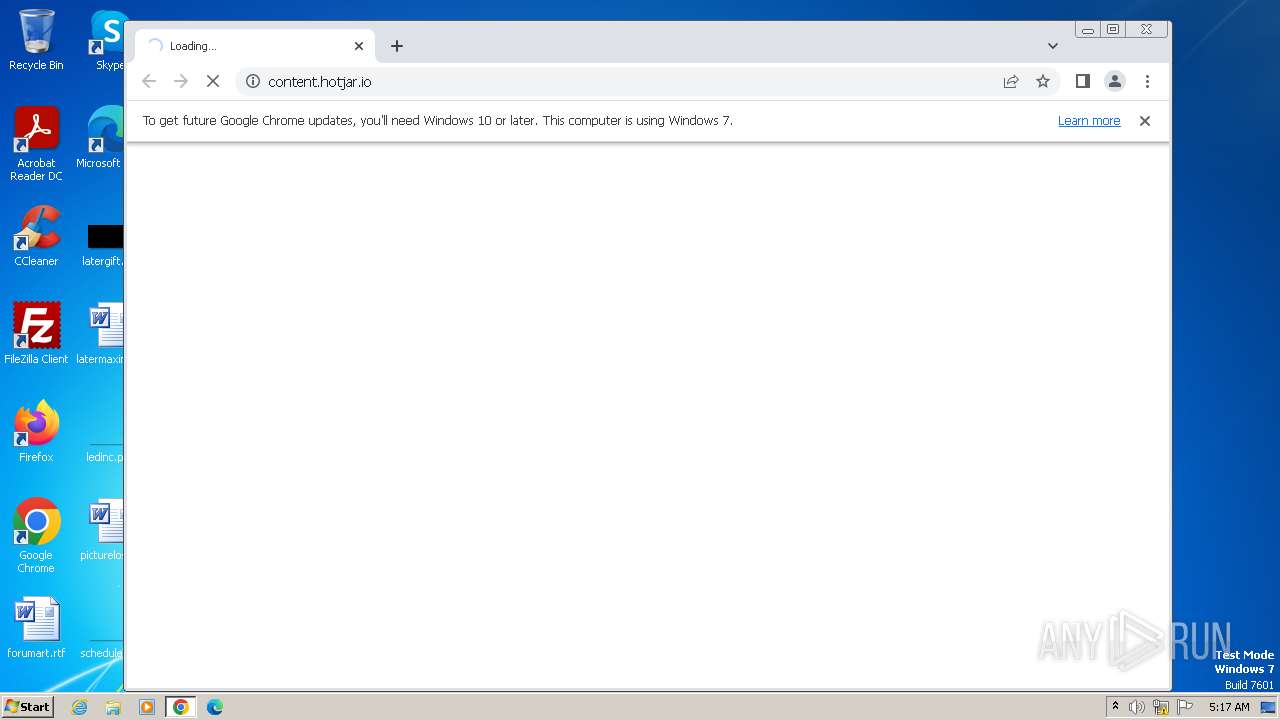
Task: Open Chrome profile avatar menu
Action: click(1115, 81)
